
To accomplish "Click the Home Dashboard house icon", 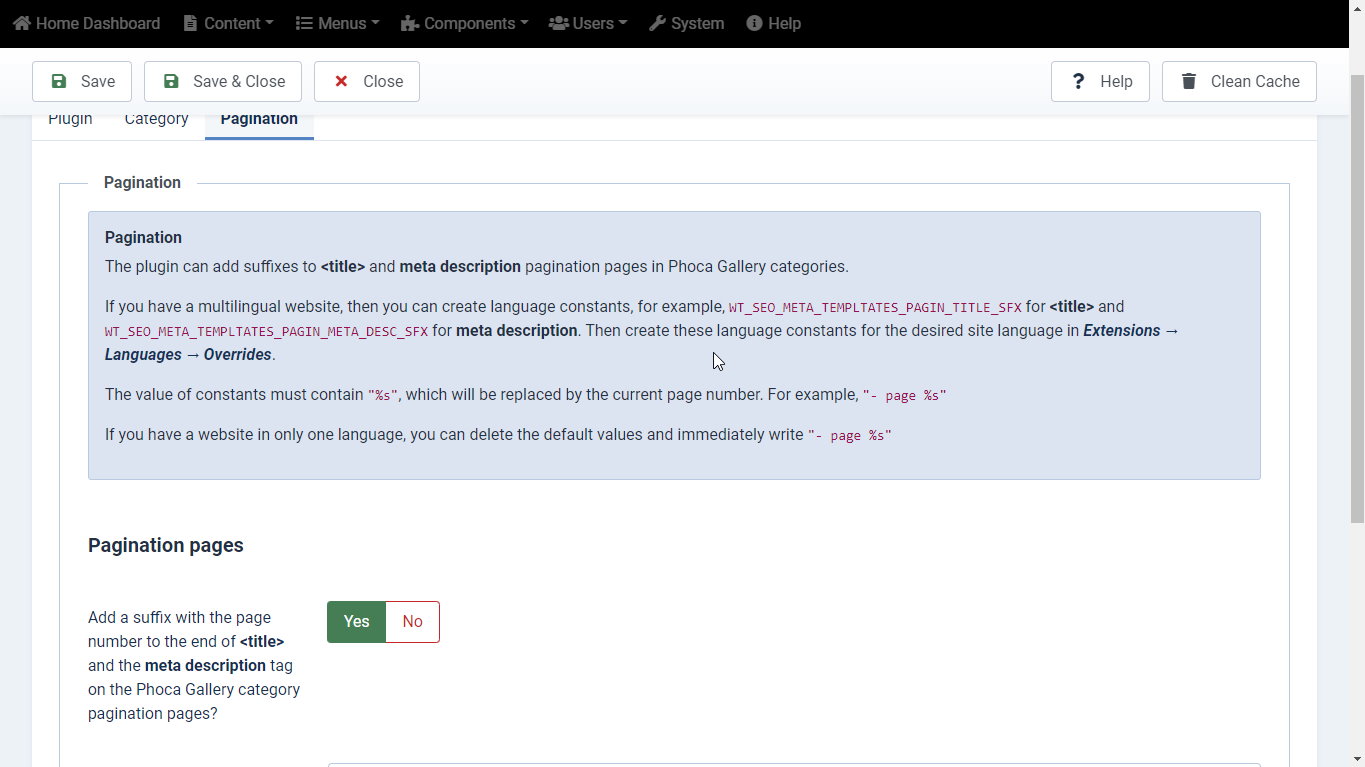I will (22, 23).
